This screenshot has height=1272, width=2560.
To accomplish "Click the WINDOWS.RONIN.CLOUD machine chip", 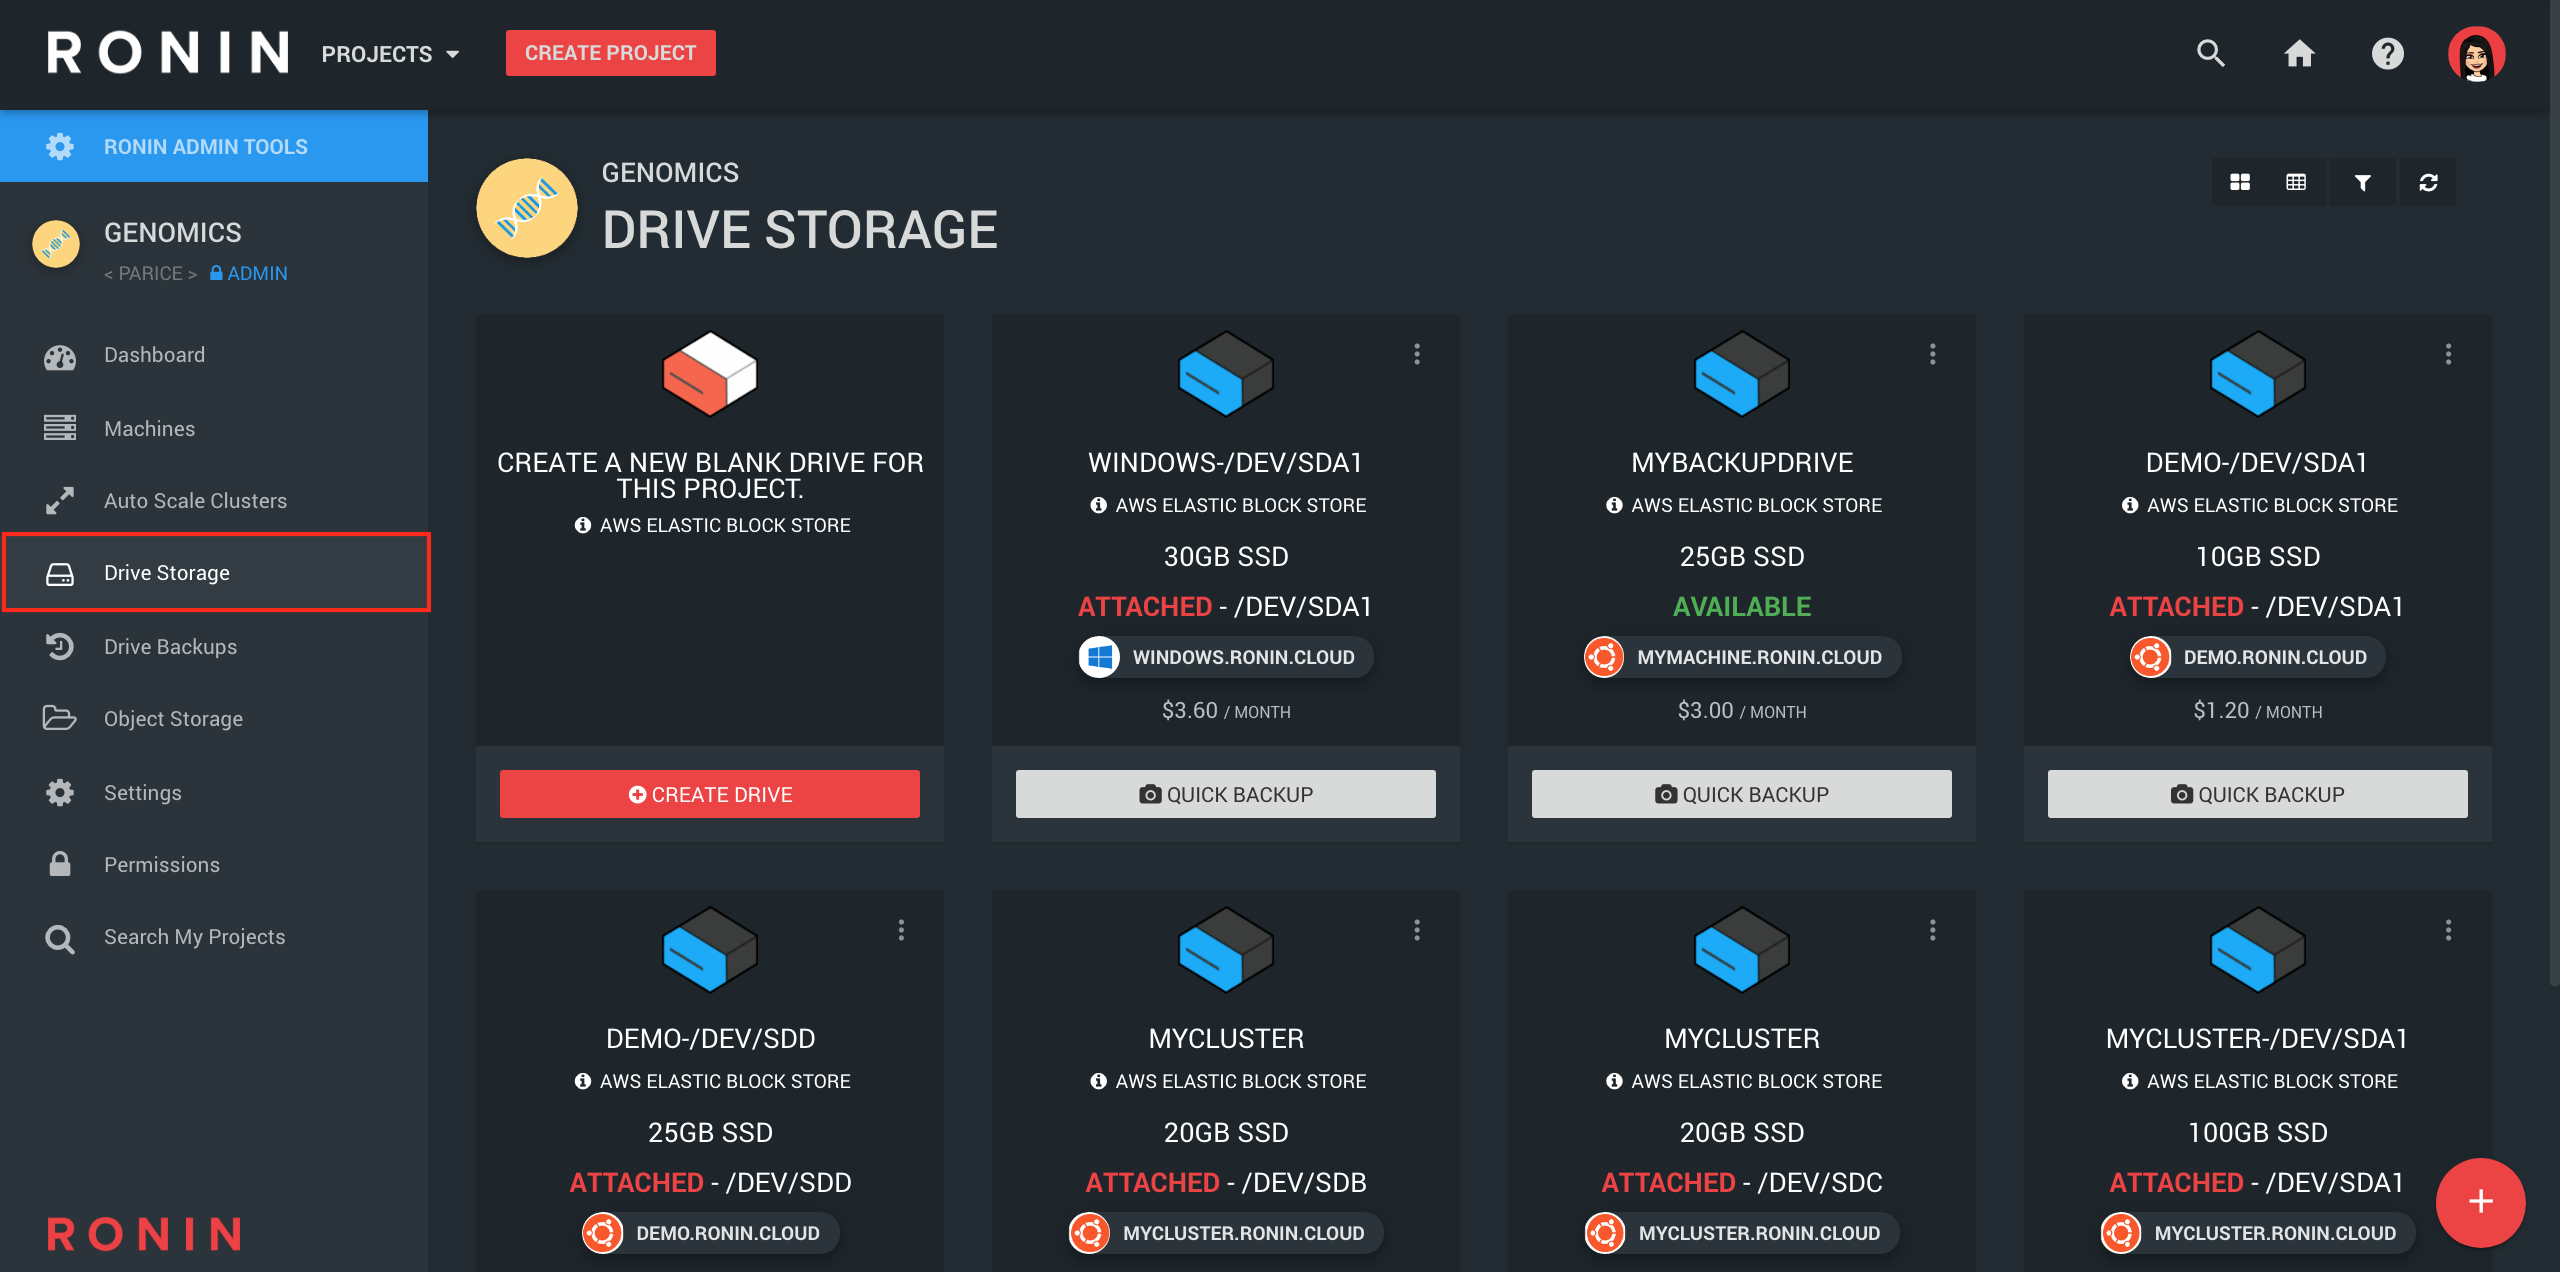I will 1225,657.
